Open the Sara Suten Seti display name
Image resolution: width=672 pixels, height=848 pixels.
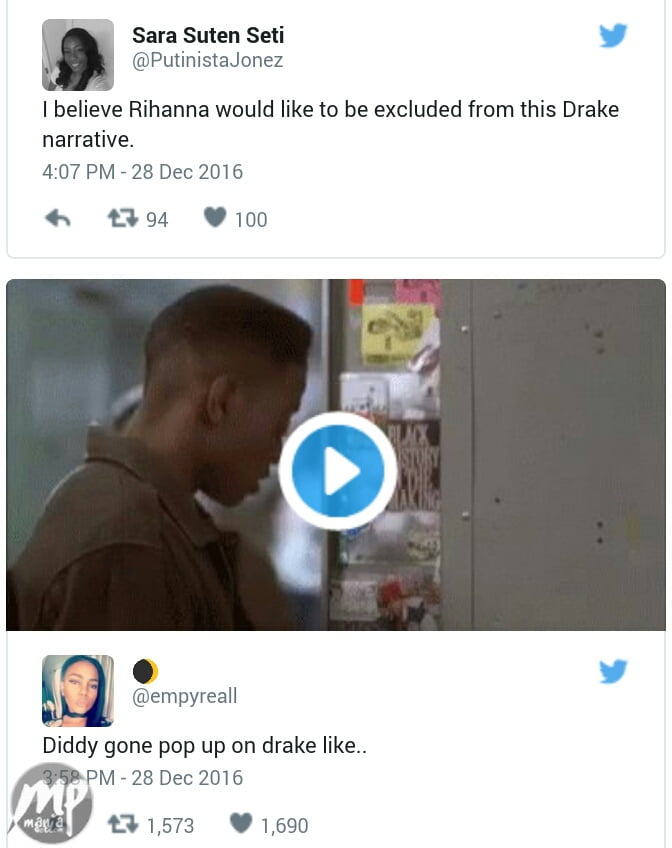pos(208,35)
